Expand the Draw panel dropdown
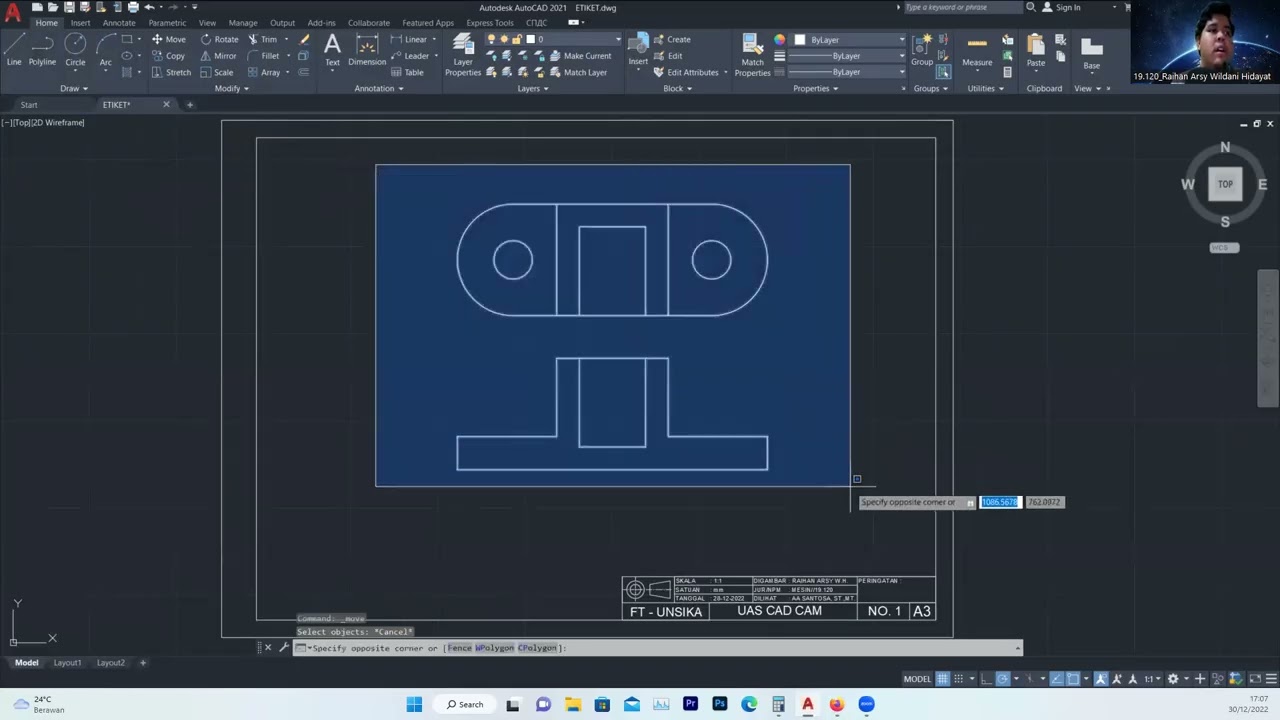1280x720 pixels. coord(74,88)
